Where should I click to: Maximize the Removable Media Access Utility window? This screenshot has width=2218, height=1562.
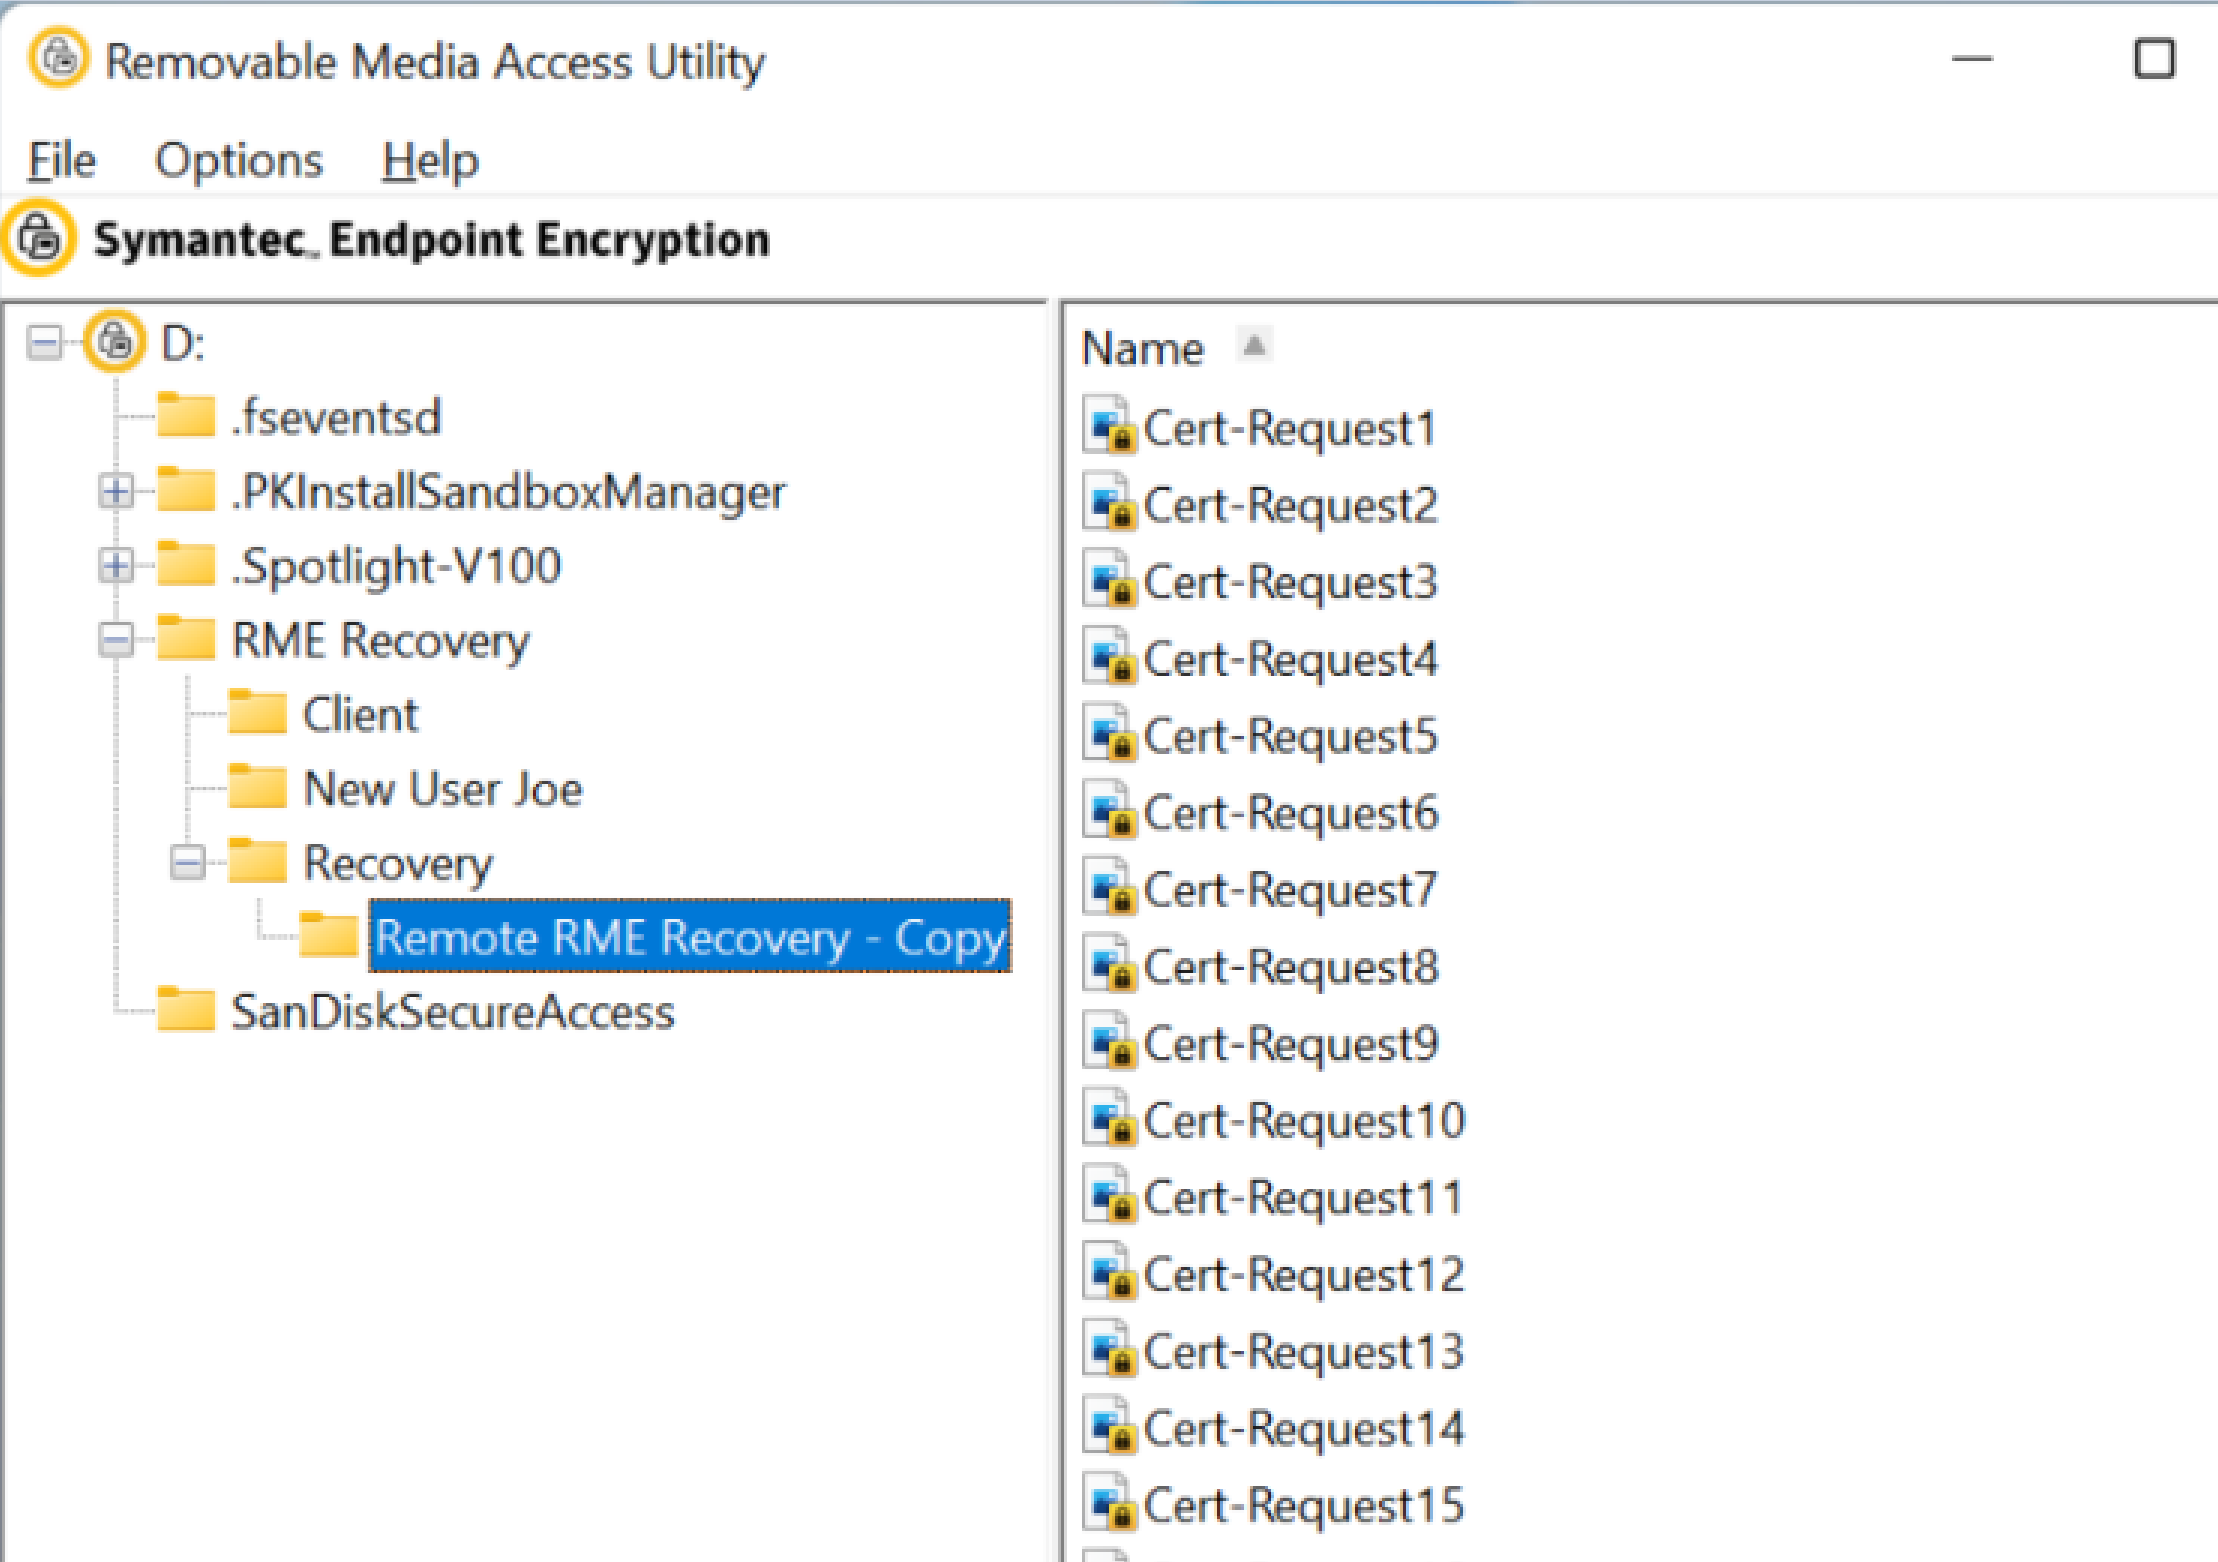(x=2154, y=58)
